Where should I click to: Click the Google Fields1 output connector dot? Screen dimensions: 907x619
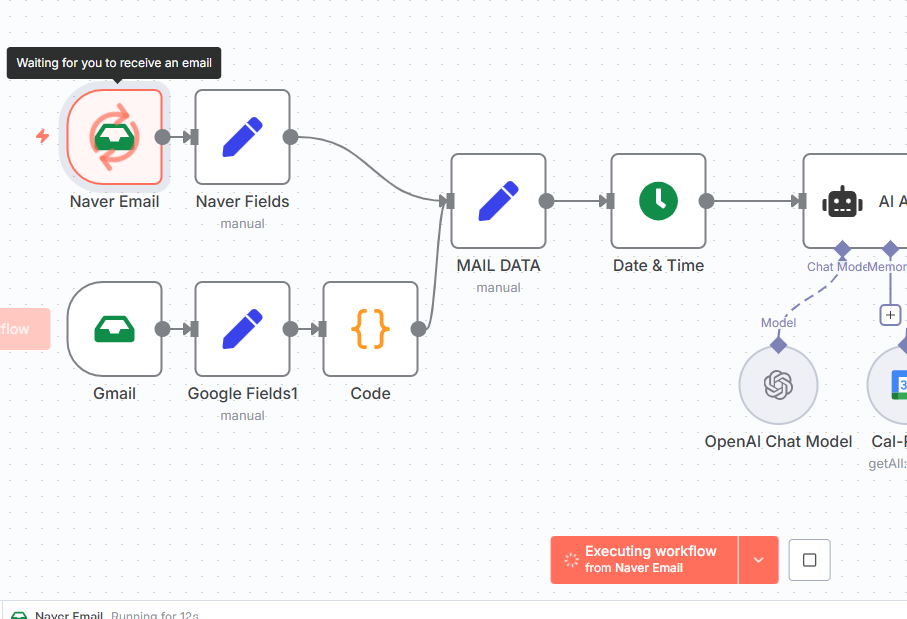(x=290, y=329)
